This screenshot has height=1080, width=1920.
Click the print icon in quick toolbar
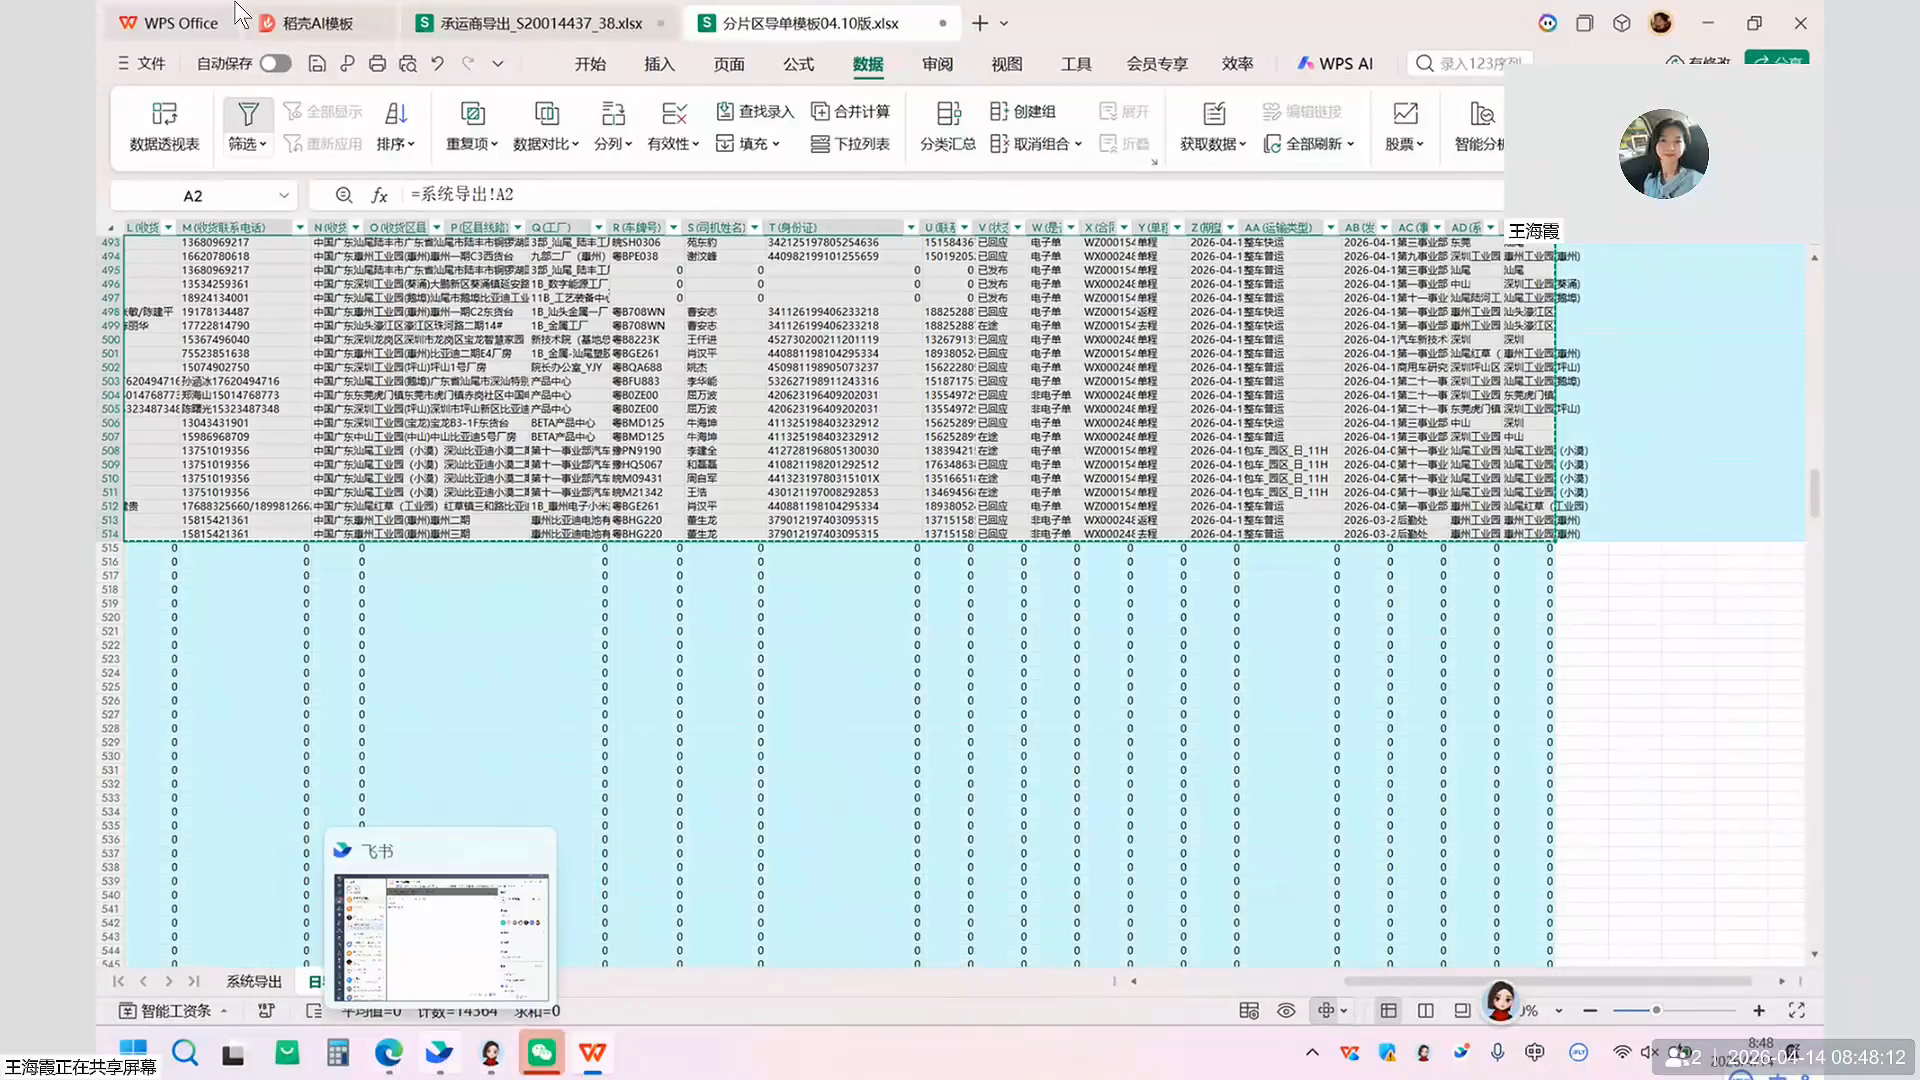(x=377, y=64)
